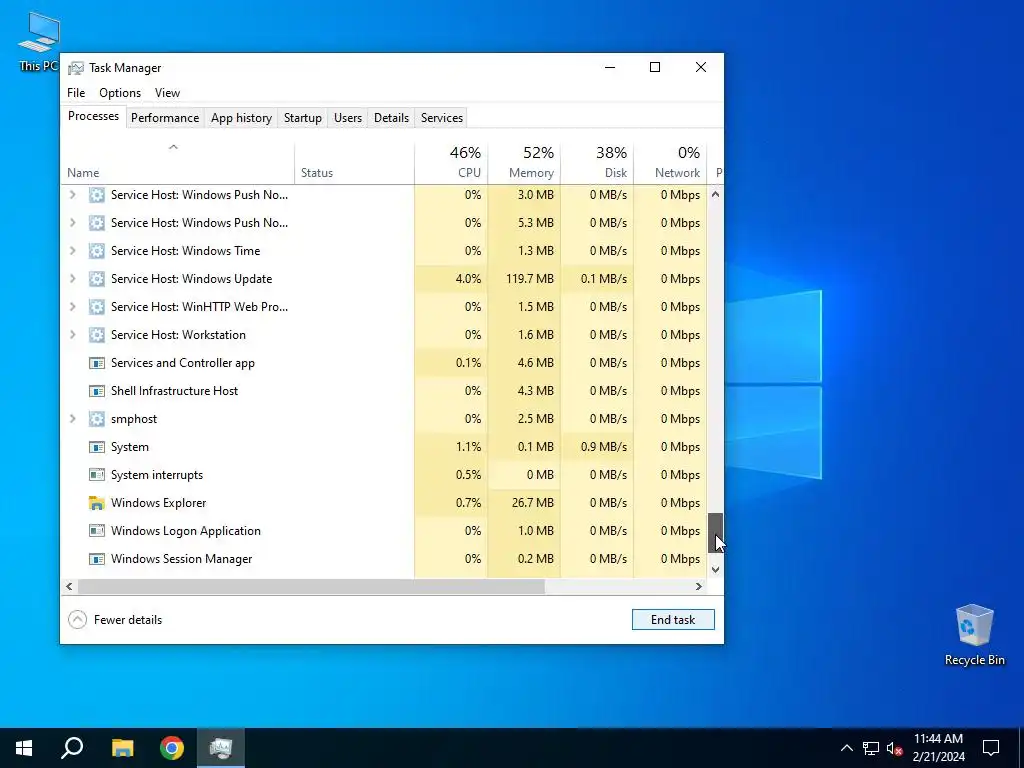
Task: Click the Service Host: Workstation gear icon
Action: 97,335
